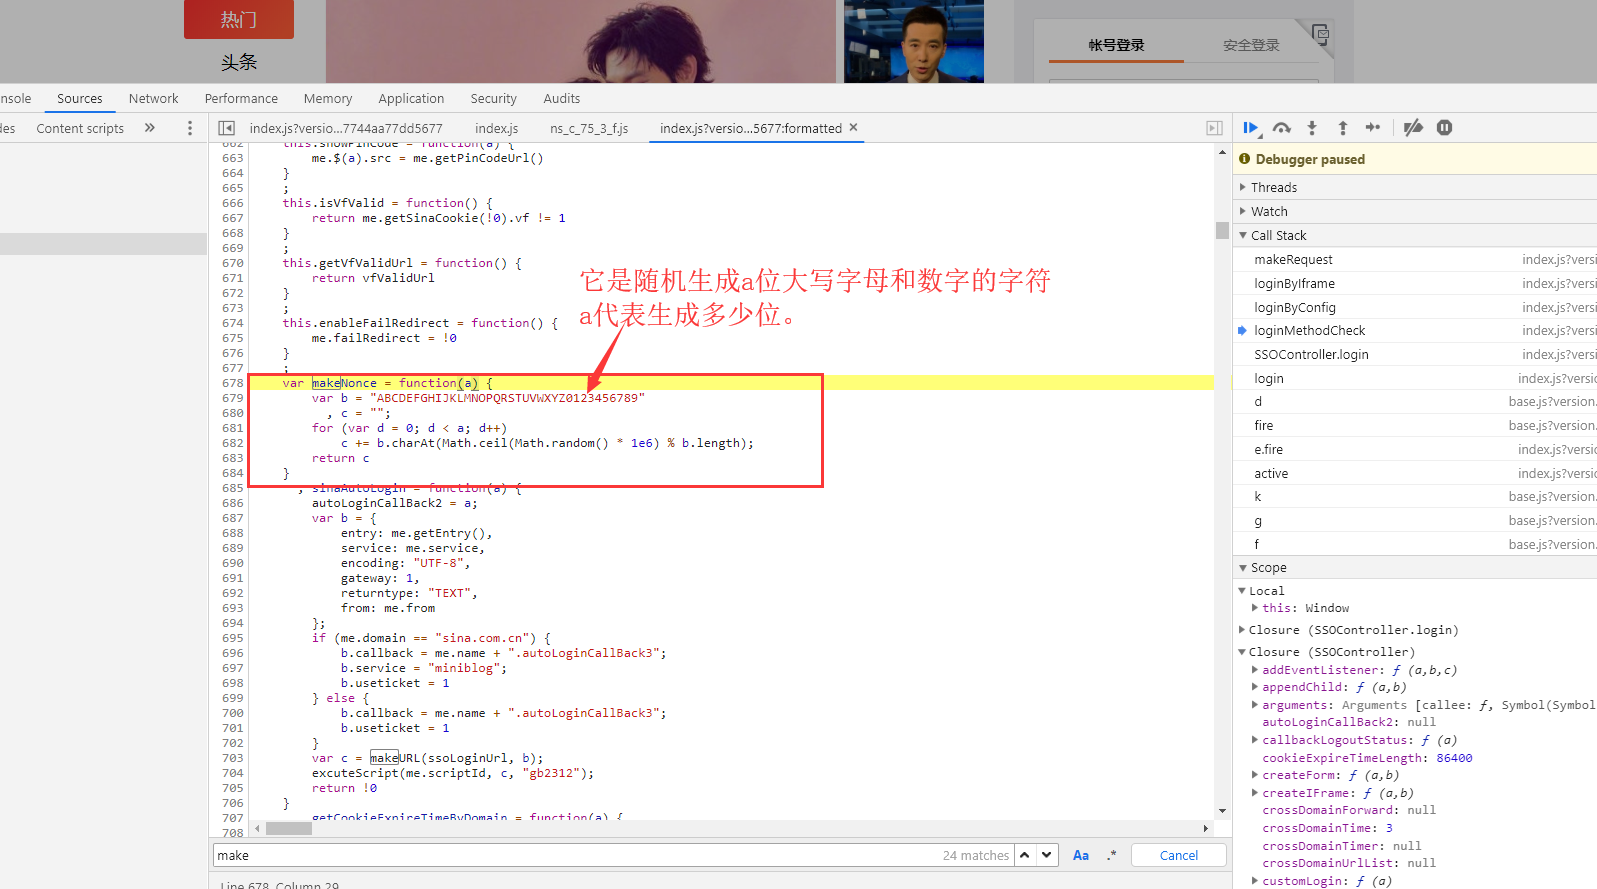Step into next function call
Viewport: 1597px width, 889px height.
click(1312, 128)
